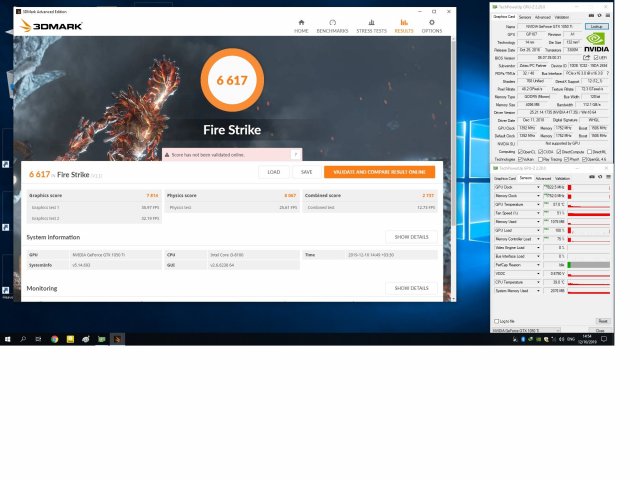Open the Windows Start menu

click(7, 339)
